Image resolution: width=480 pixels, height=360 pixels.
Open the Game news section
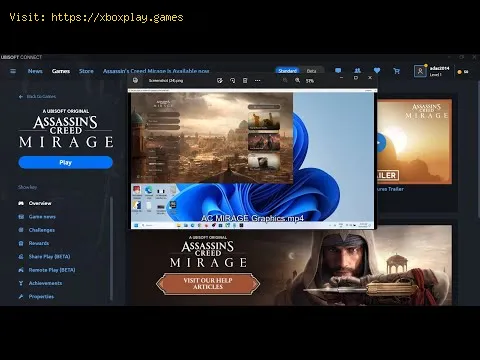[37, 217]
